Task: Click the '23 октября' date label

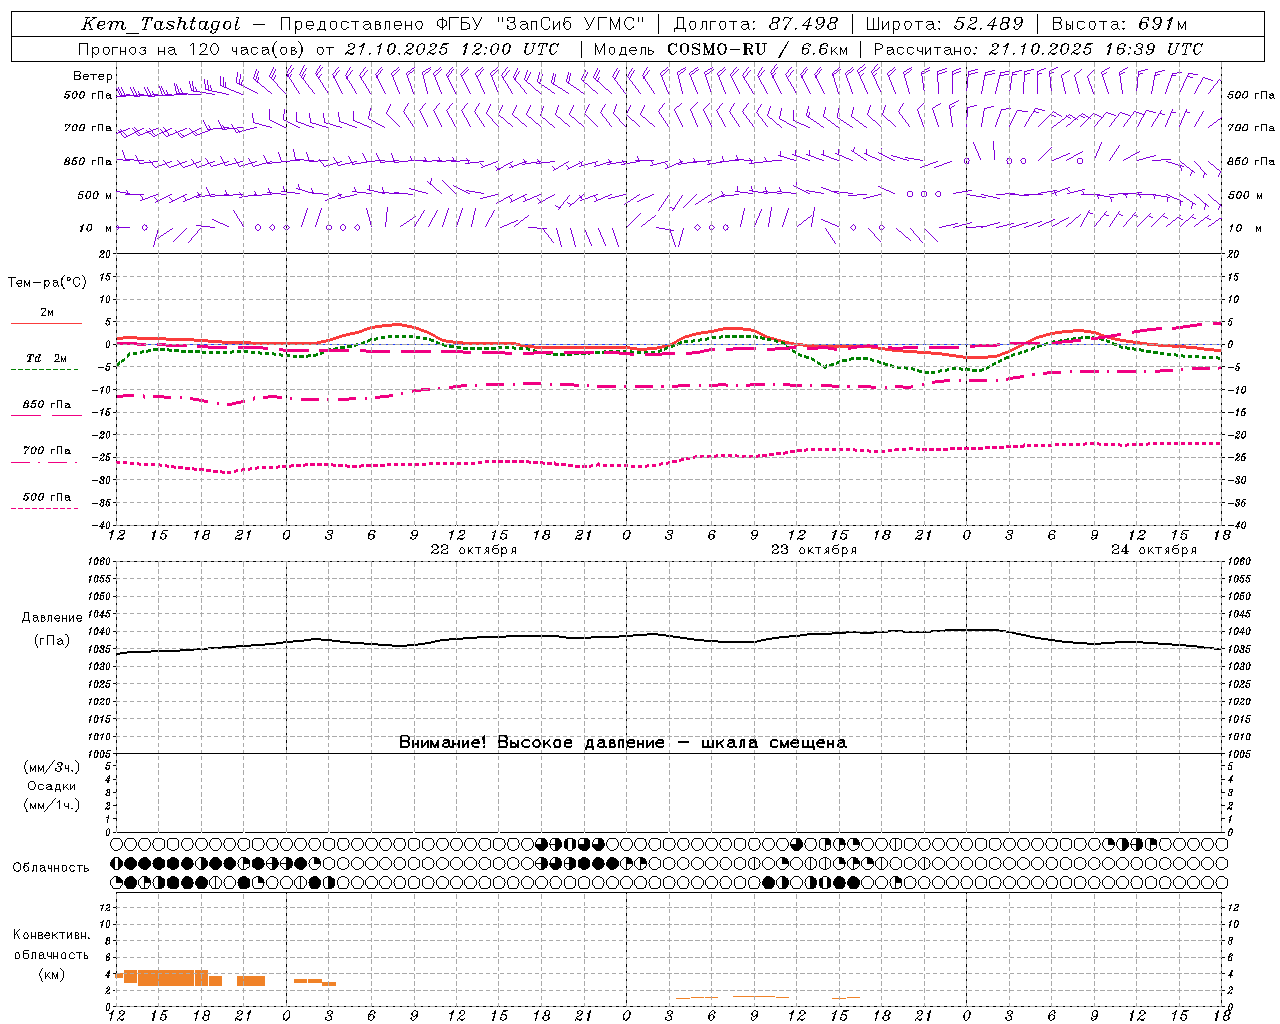Action: 814,550
